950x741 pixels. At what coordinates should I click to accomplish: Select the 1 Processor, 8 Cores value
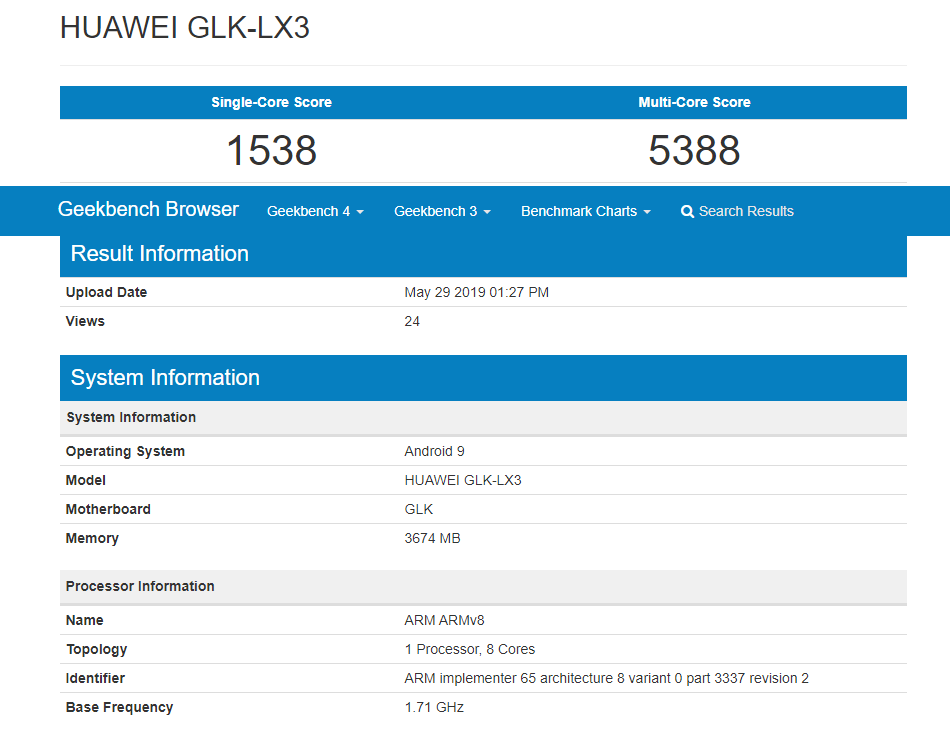click(x=470, y=650)
